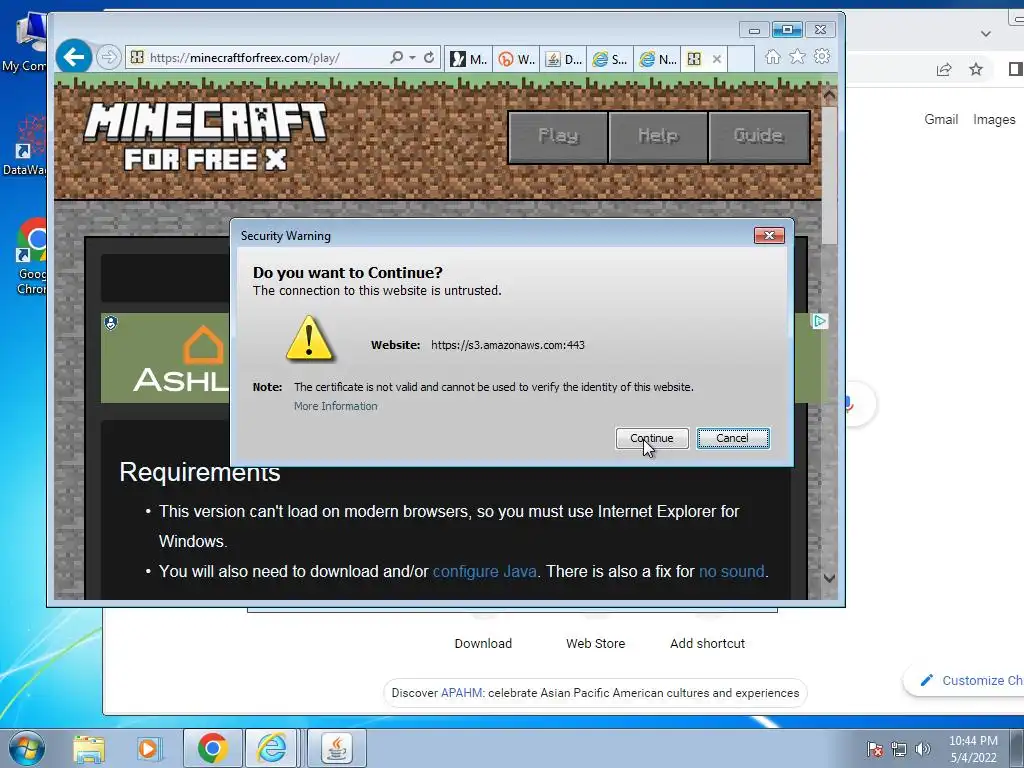This screenshot has height=768, width=1024.
Task: Open Images link in Chrome window
Action: [x=994, y=120]
